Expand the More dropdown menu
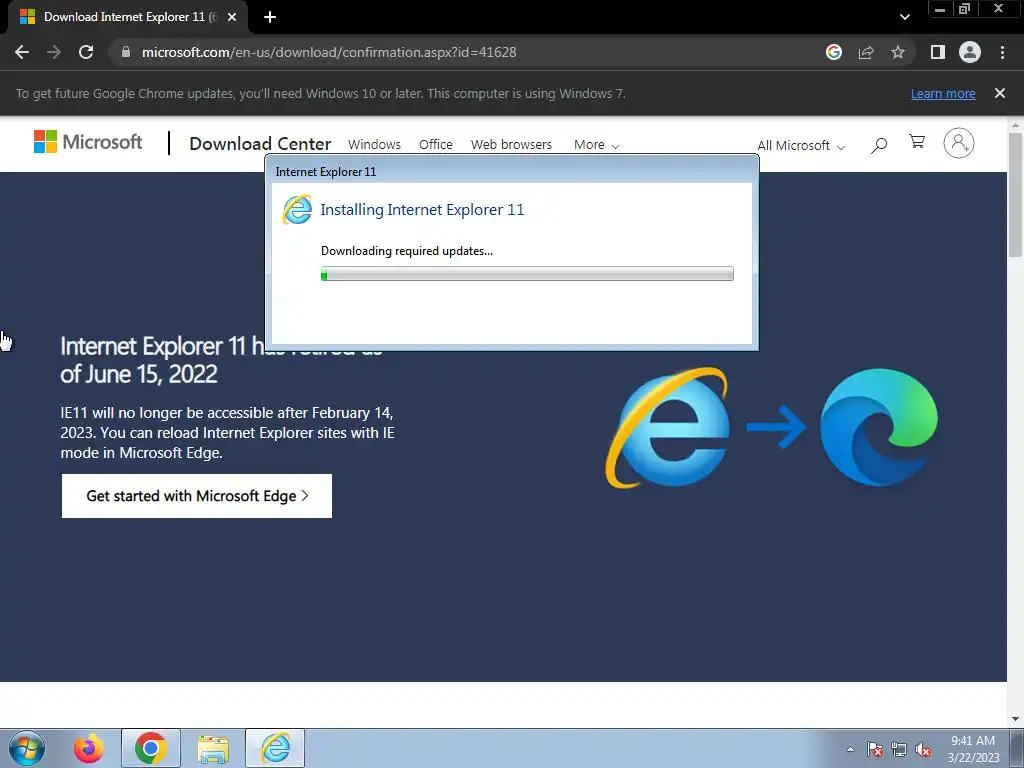Viewport: 1024px width, 768px height. pos(596,145)
